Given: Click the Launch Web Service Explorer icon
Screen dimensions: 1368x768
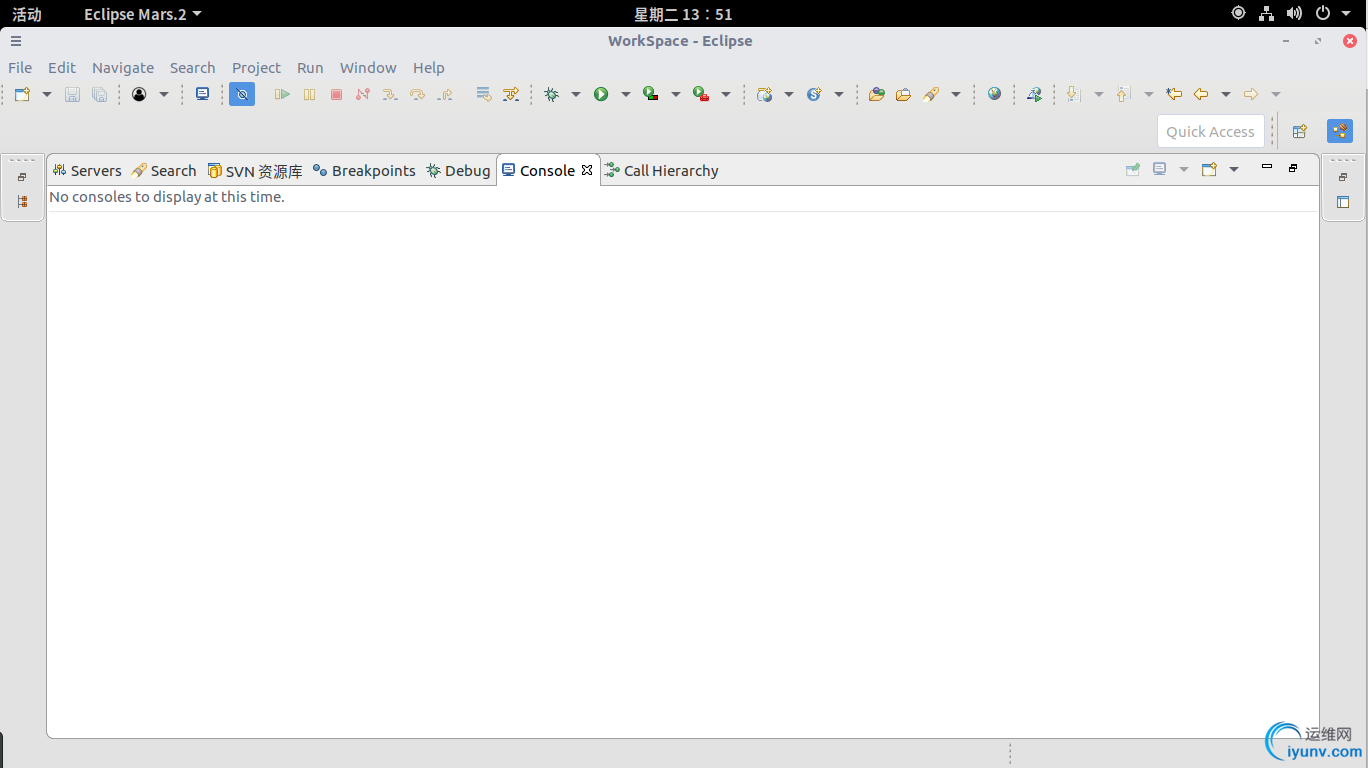Looking at the screenshot, I should [1034, 94].
